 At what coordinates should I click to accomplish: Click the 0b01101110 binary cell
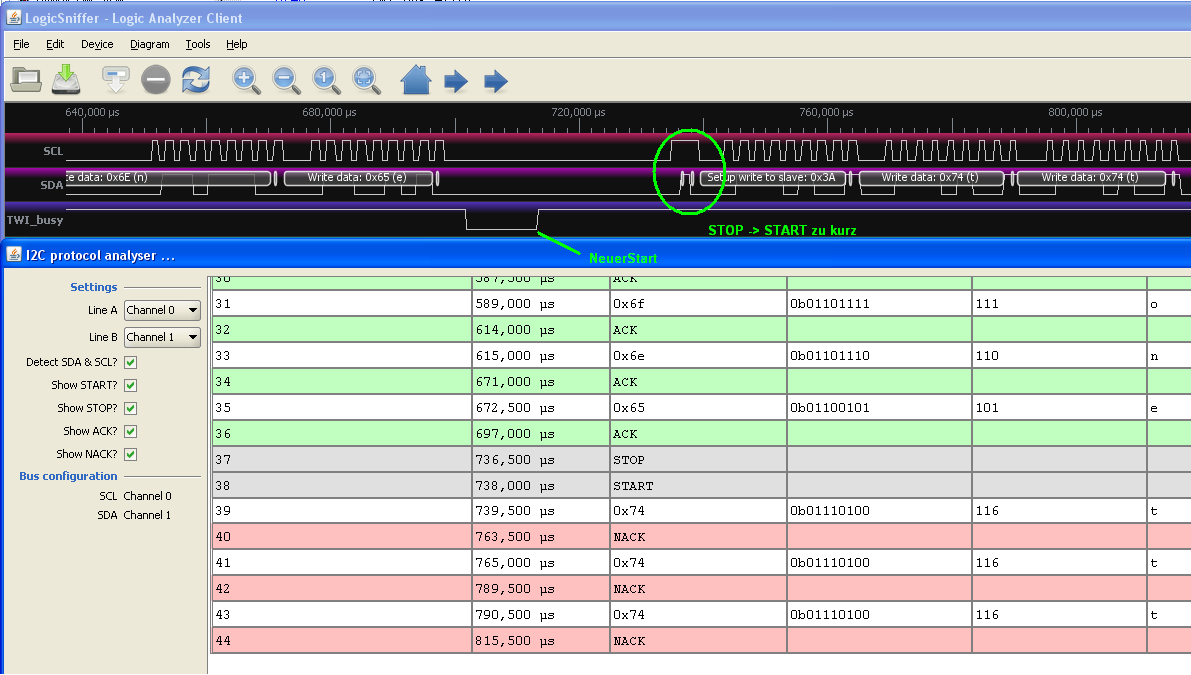click(879, 355)
